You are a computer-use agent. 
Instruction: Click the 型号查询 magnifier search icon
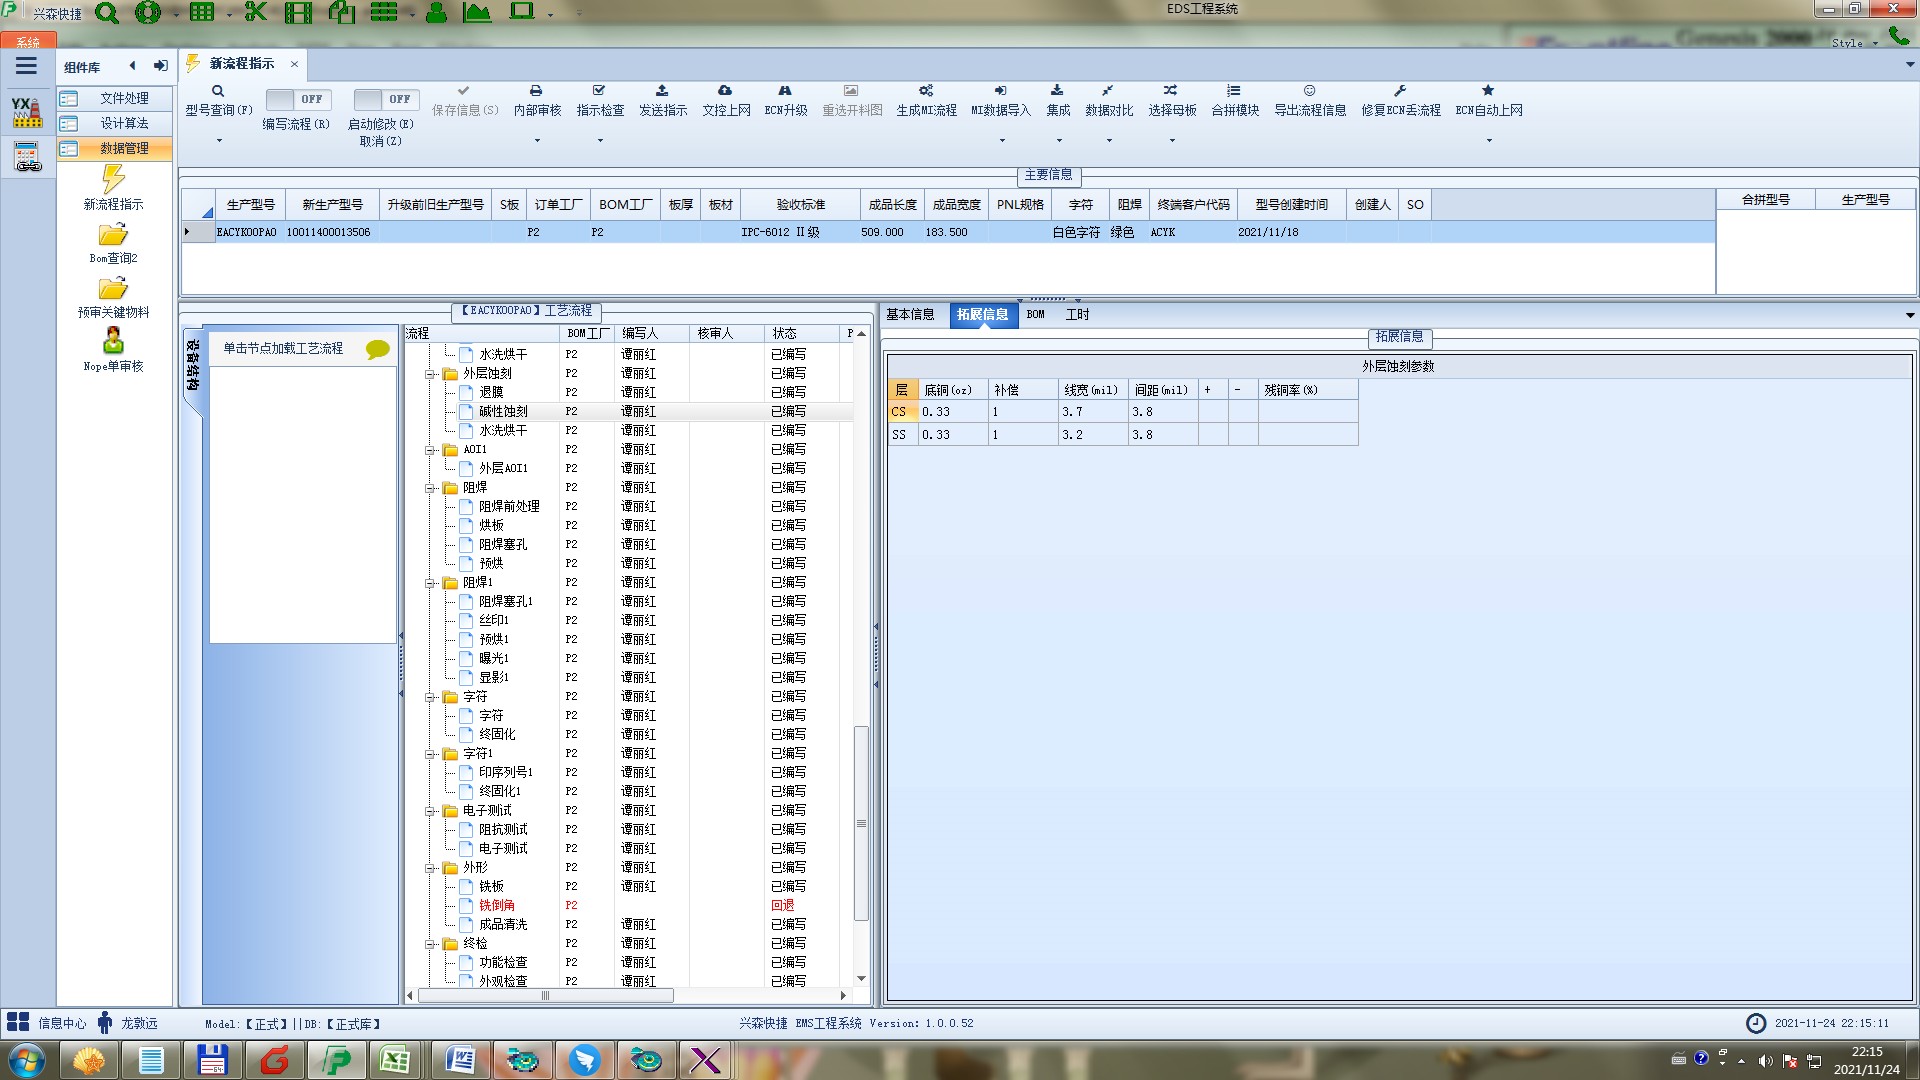(218, 91)
